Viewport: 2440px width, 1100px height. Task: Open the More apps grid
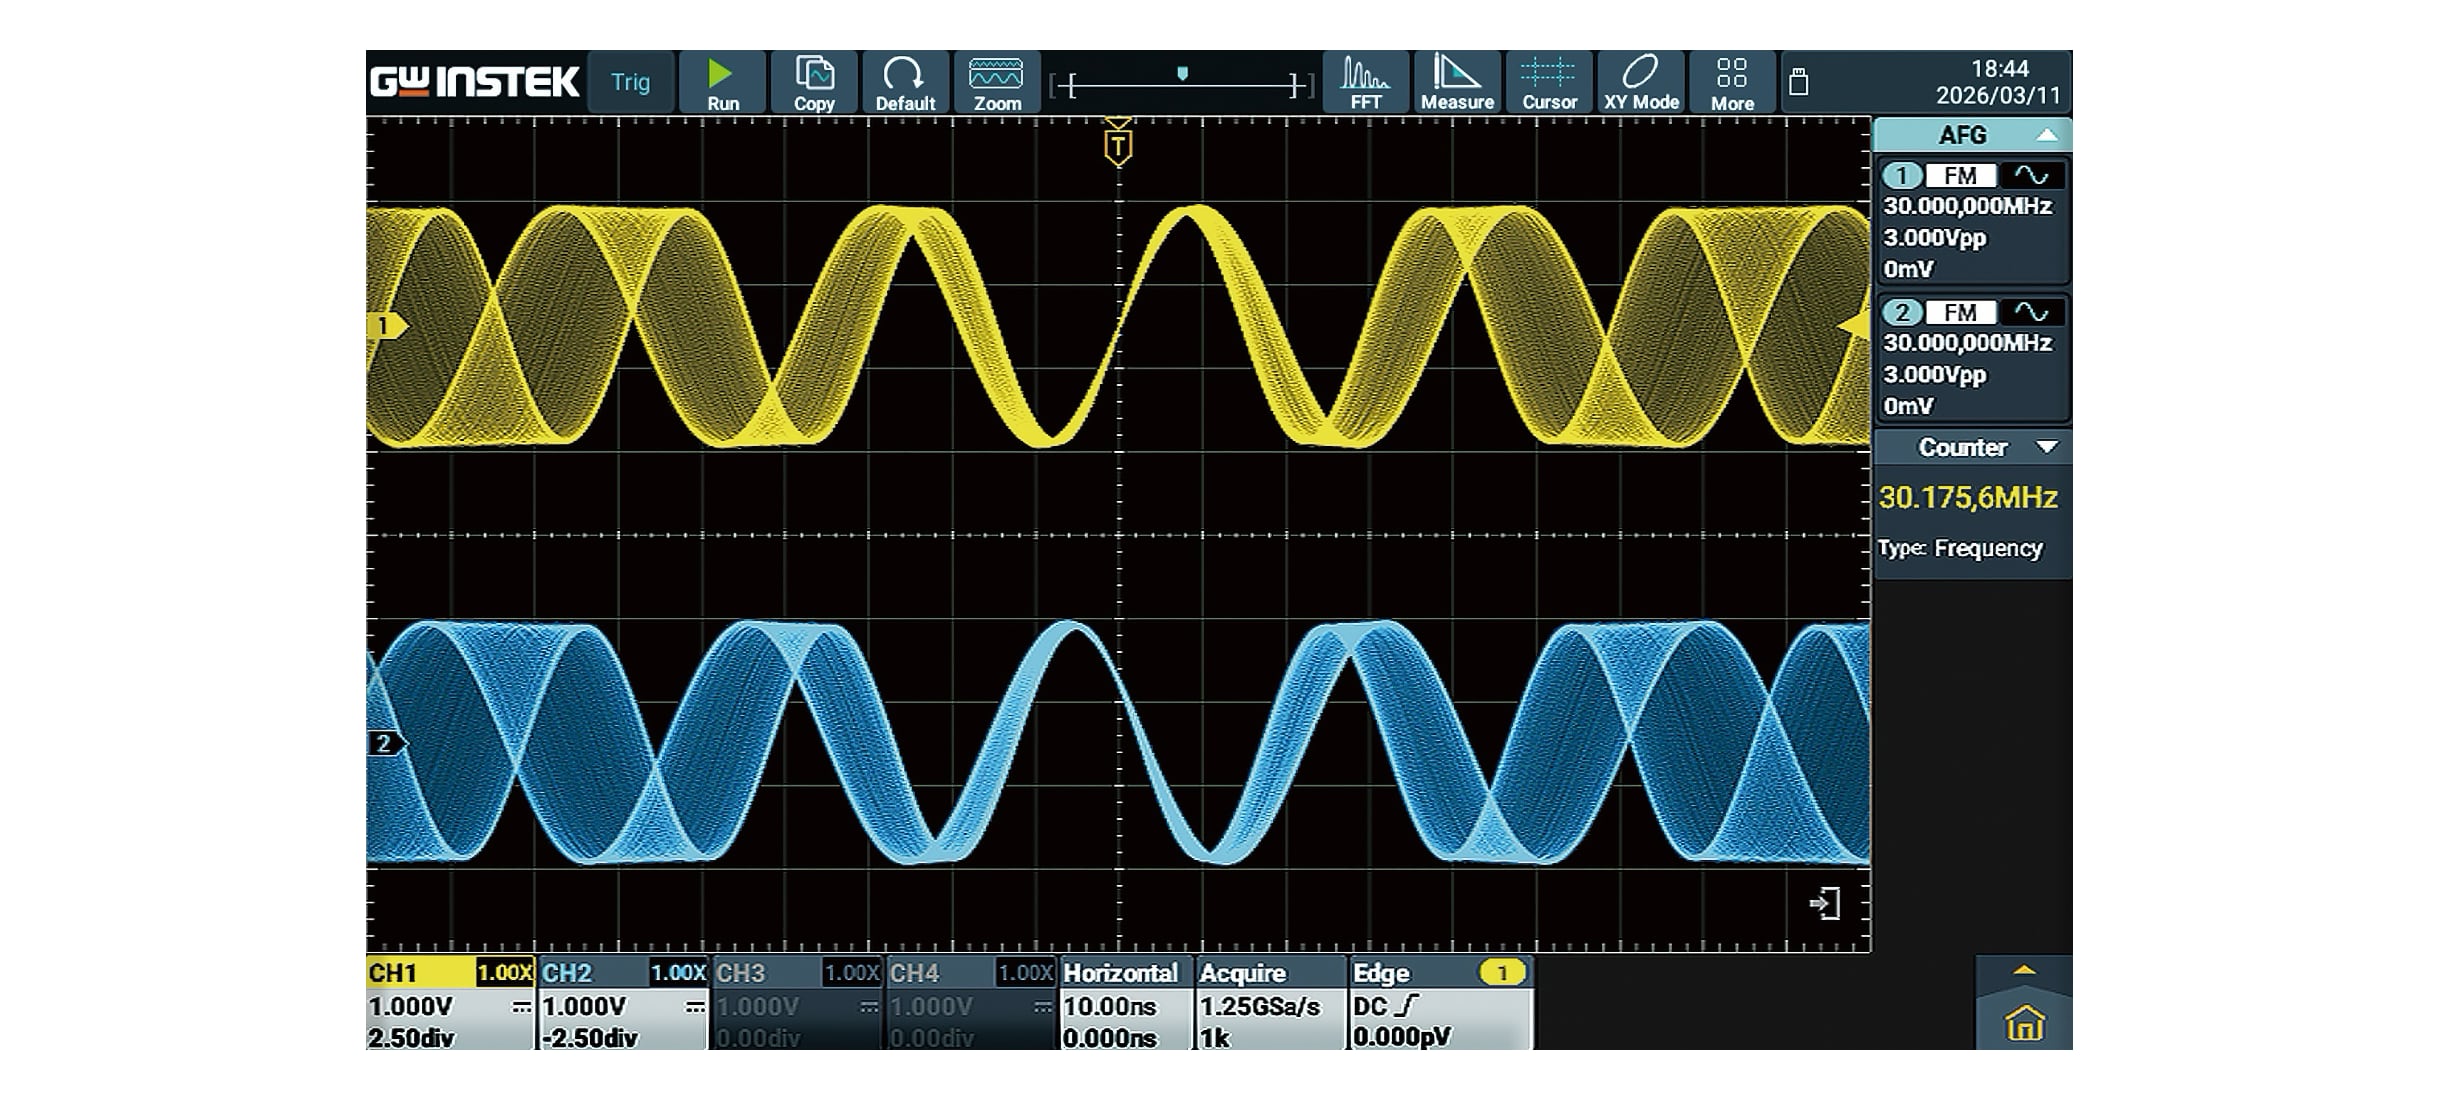pos(1732,82)
